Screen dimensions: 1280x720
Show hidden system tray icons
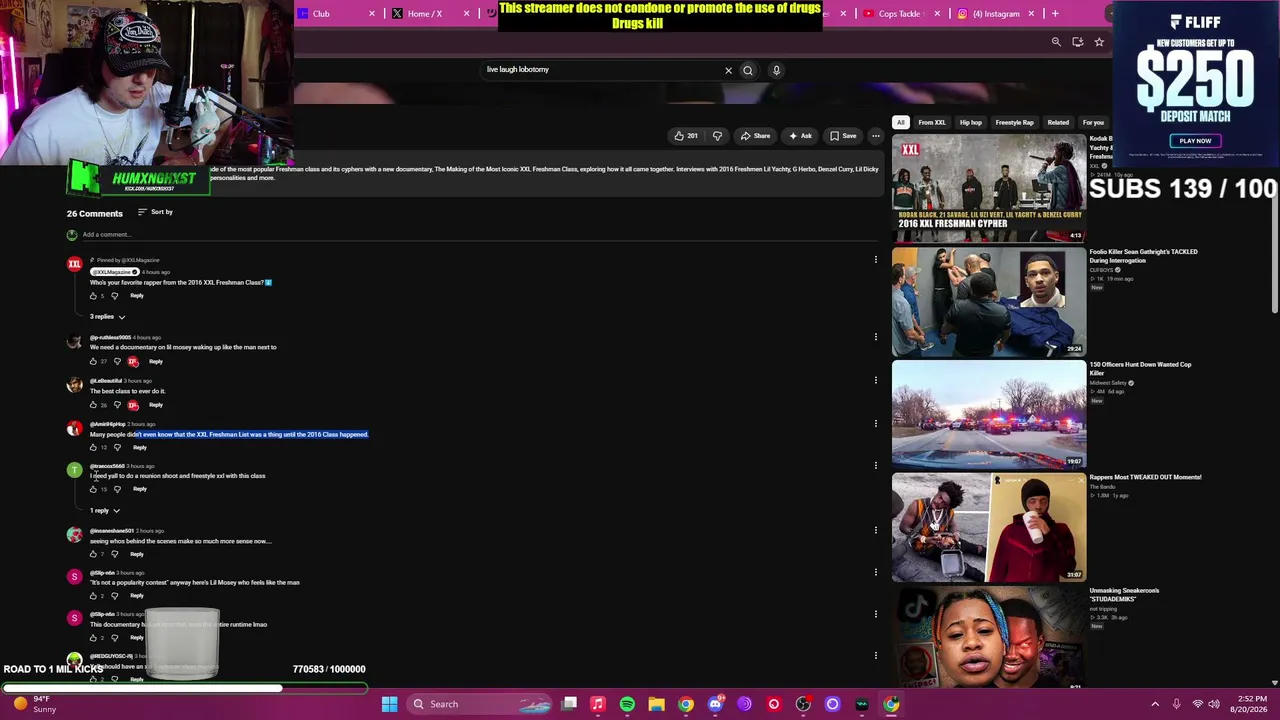pyautogui.click(x=1155, y=704)
